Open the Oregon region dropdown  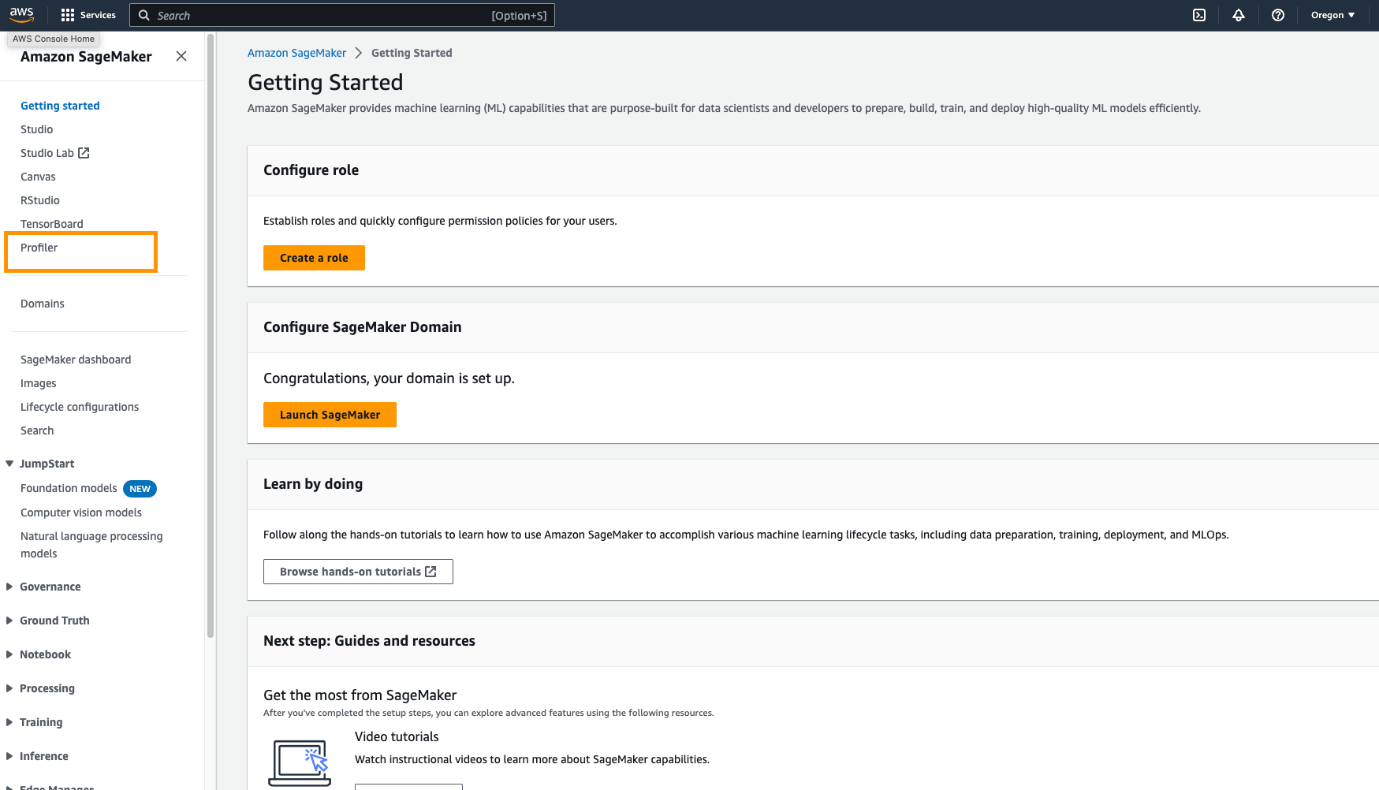1333,15
